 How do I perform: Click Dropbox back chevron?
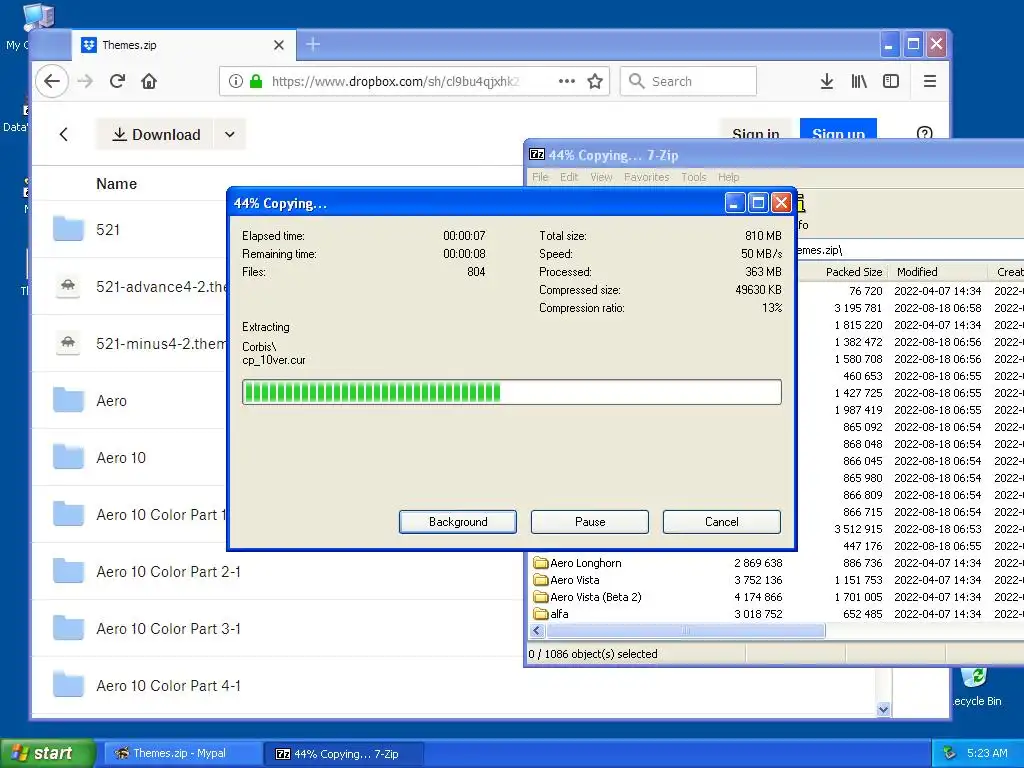click(63, 135)
